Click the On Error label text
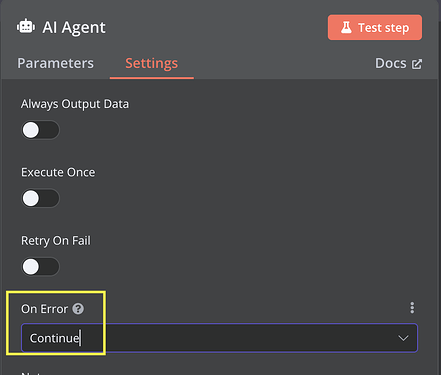The image size is (441, 375). [x=44, y=309]
